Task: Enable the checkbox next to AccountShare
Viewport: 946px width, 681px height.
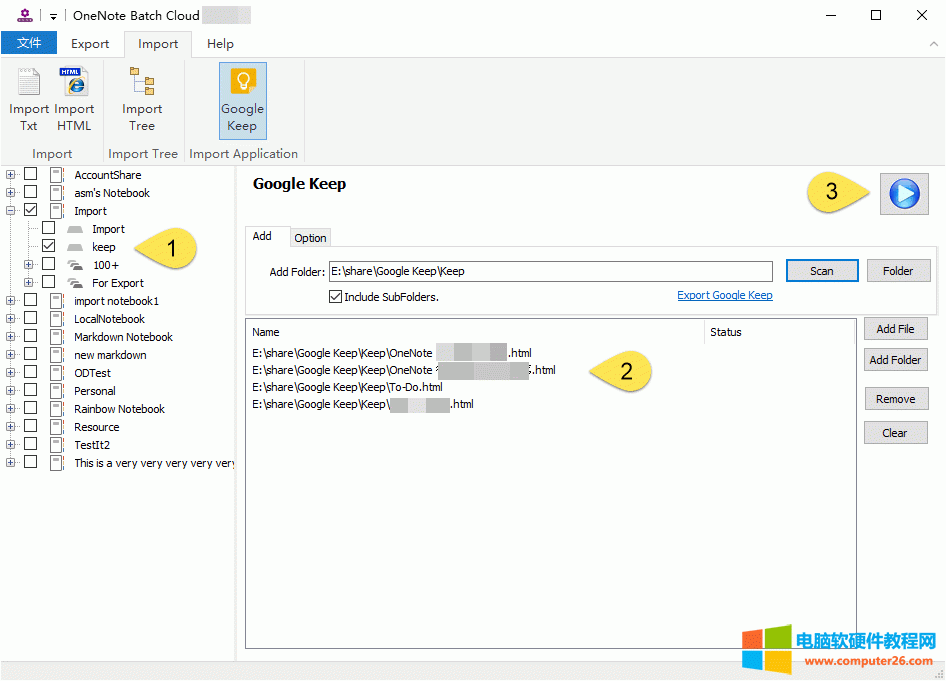Action: (x=30, y=174)
